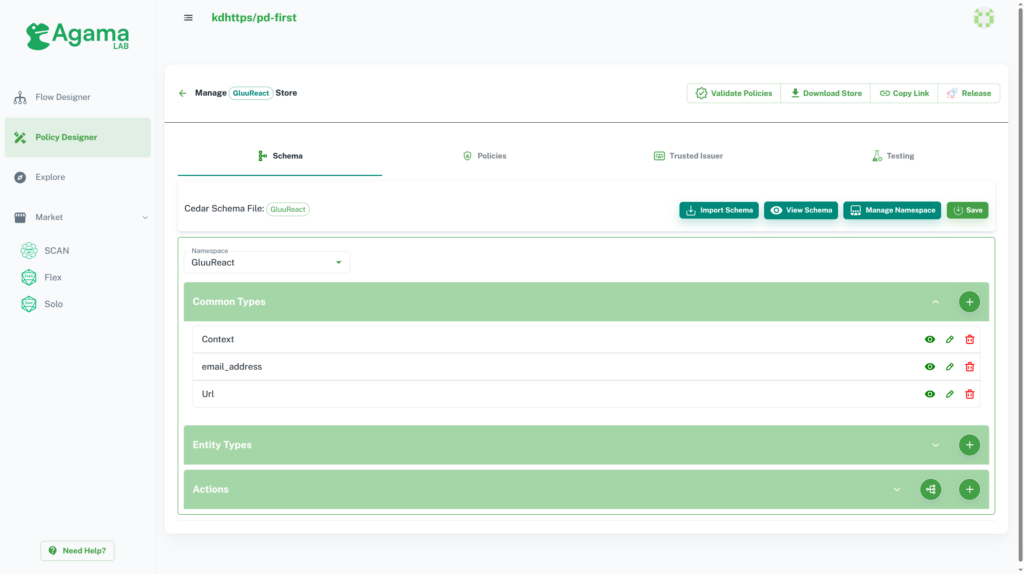Open the user avatar in top right
Screen dimensions: 1024x574
click(984, 18)
